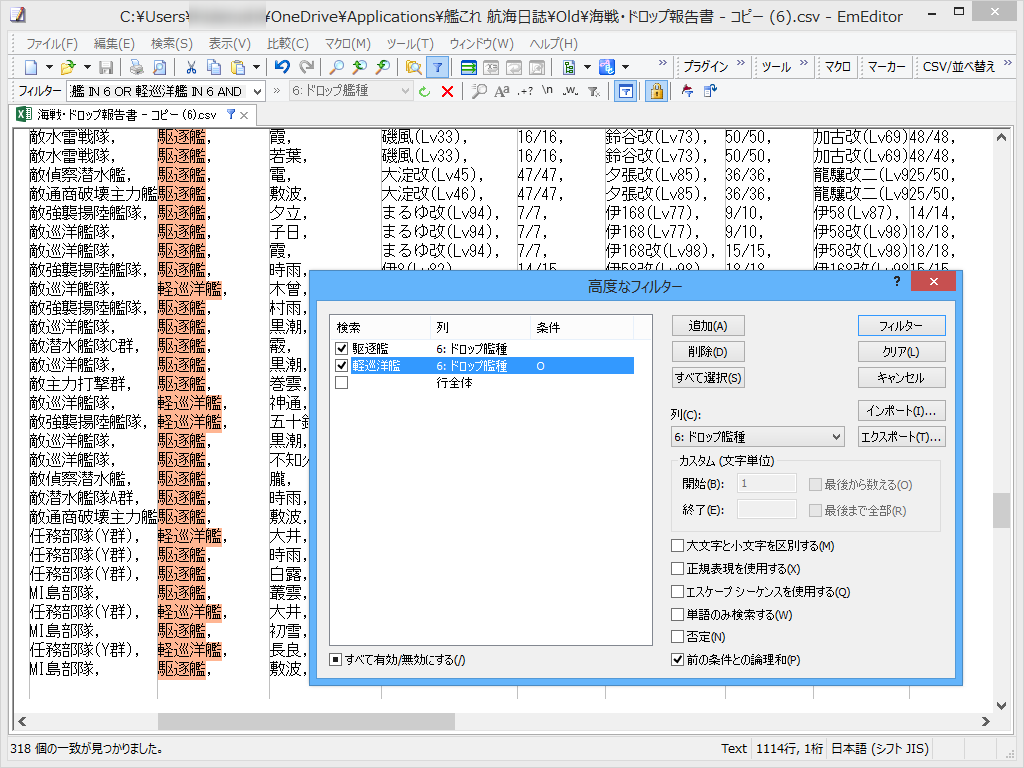Click the green Refresh filter icon
The height and width of the screenshot is (768, 1024).
click(x=424, y=91)
